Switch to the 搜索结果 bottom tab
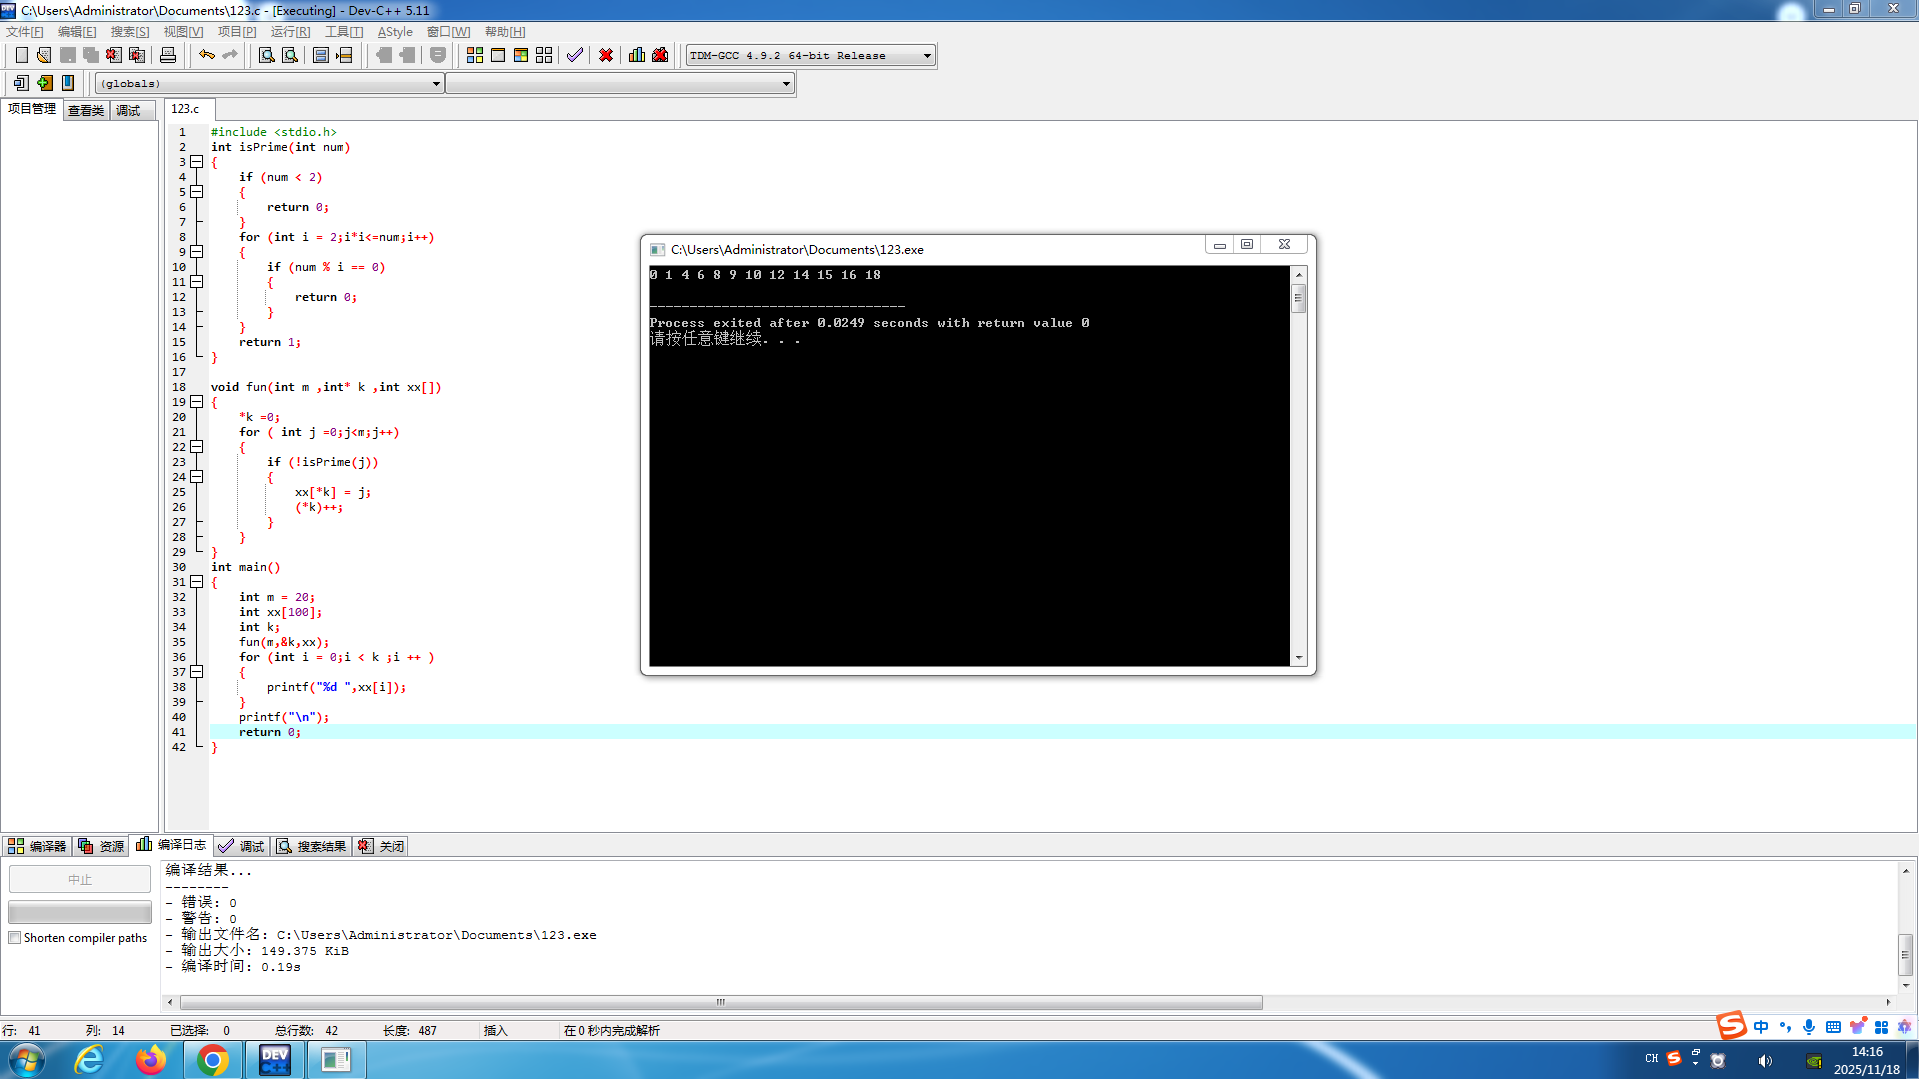The width and height of the screenshot is (1919, 1079). pyautogui.click(x=312, y=846)
